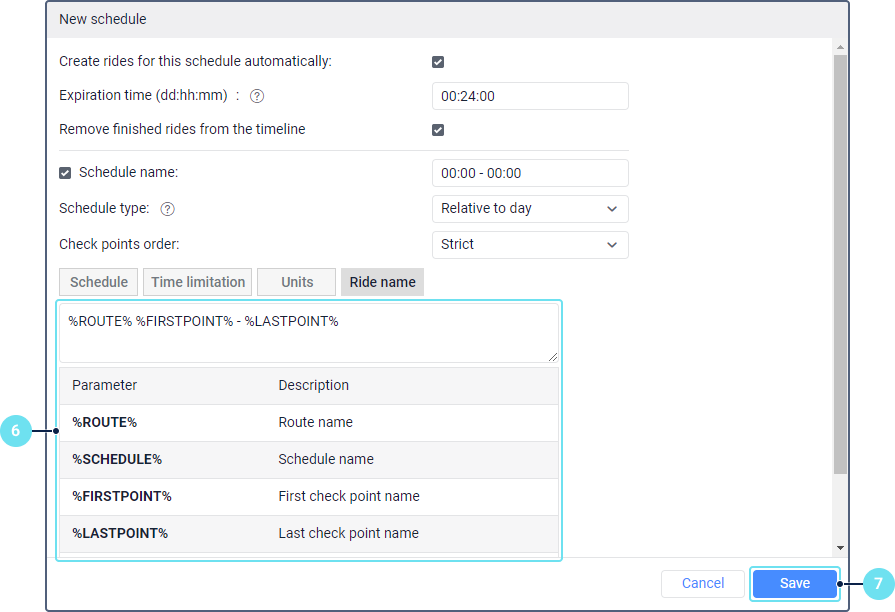The height and width of the screenshot is (612, 895).
Task: Uncheck Remove finished rides from the timeline
Action: pyautogui.click(x=438, y=130)
